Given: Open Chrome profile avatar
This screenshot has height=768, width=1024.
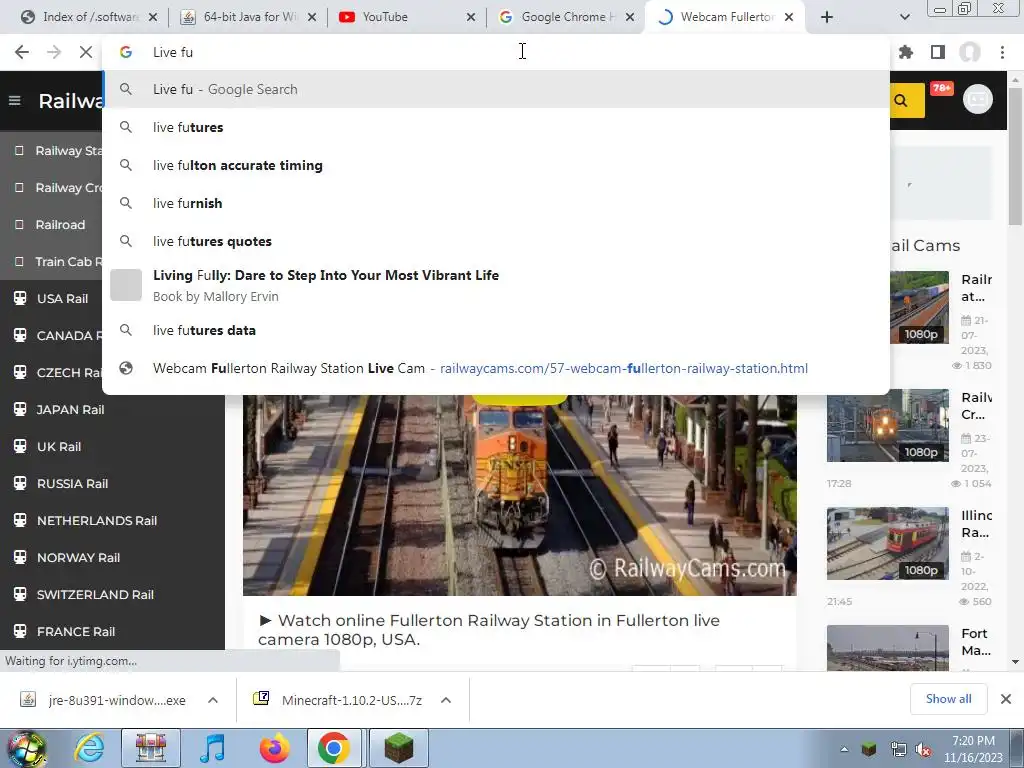Looking at the screenshot, I should point(970,52).
